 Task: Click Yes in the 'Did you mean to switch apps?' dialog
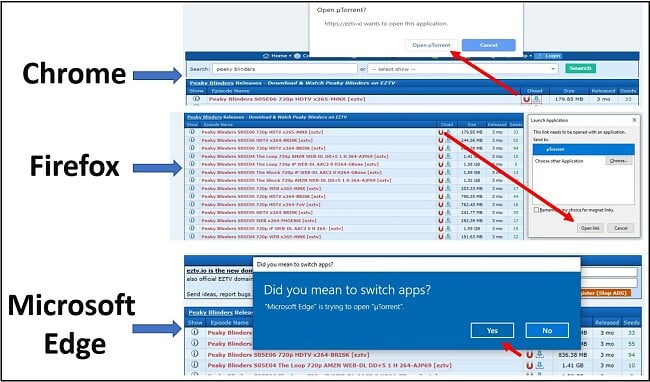pos(492,331)
